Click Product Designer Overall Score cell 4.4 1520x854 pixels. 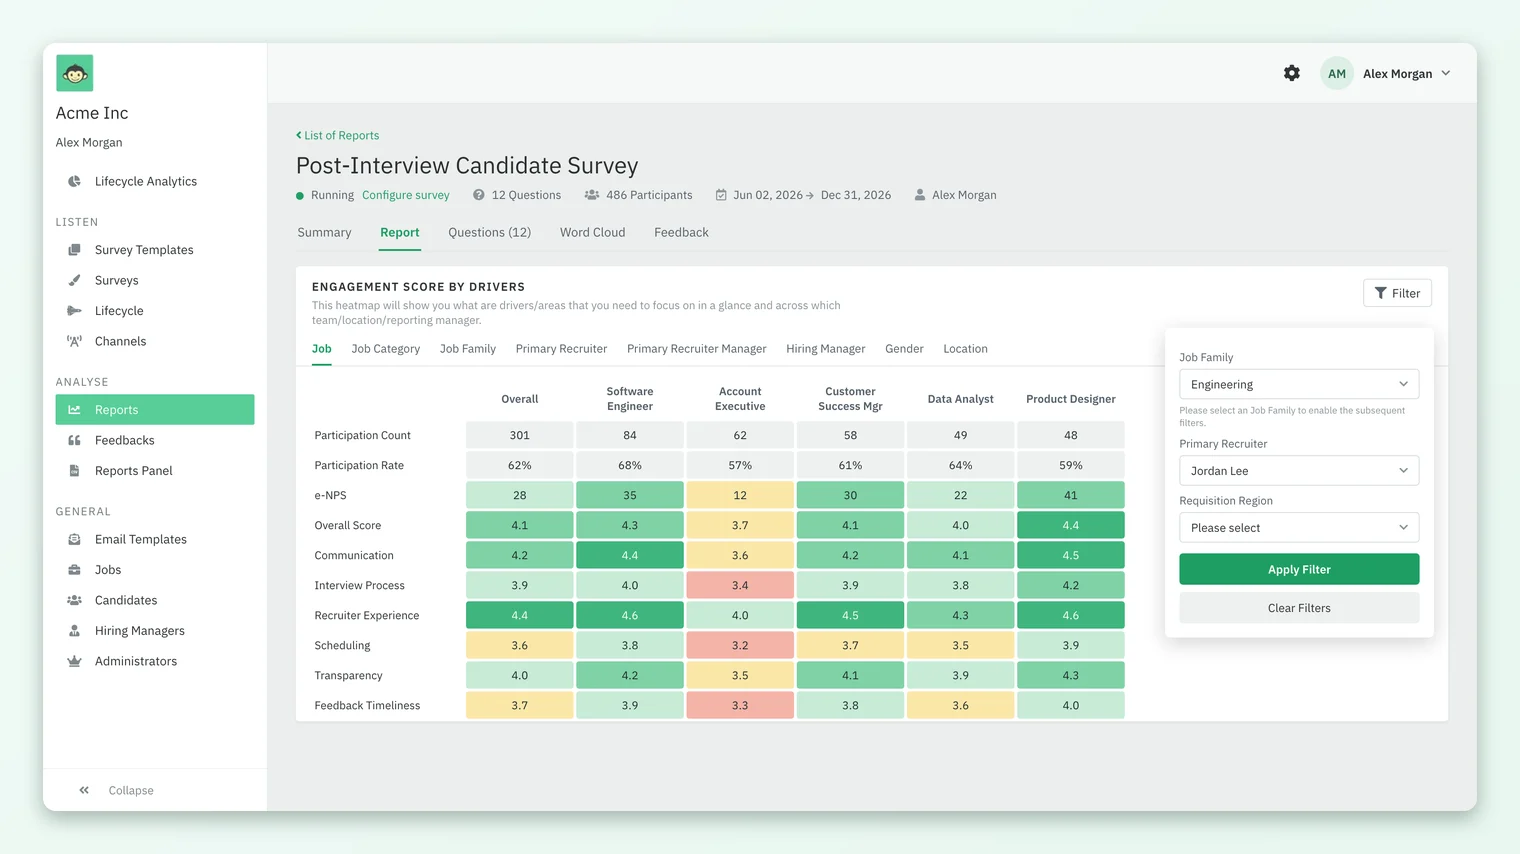[x=1070, y=525]
